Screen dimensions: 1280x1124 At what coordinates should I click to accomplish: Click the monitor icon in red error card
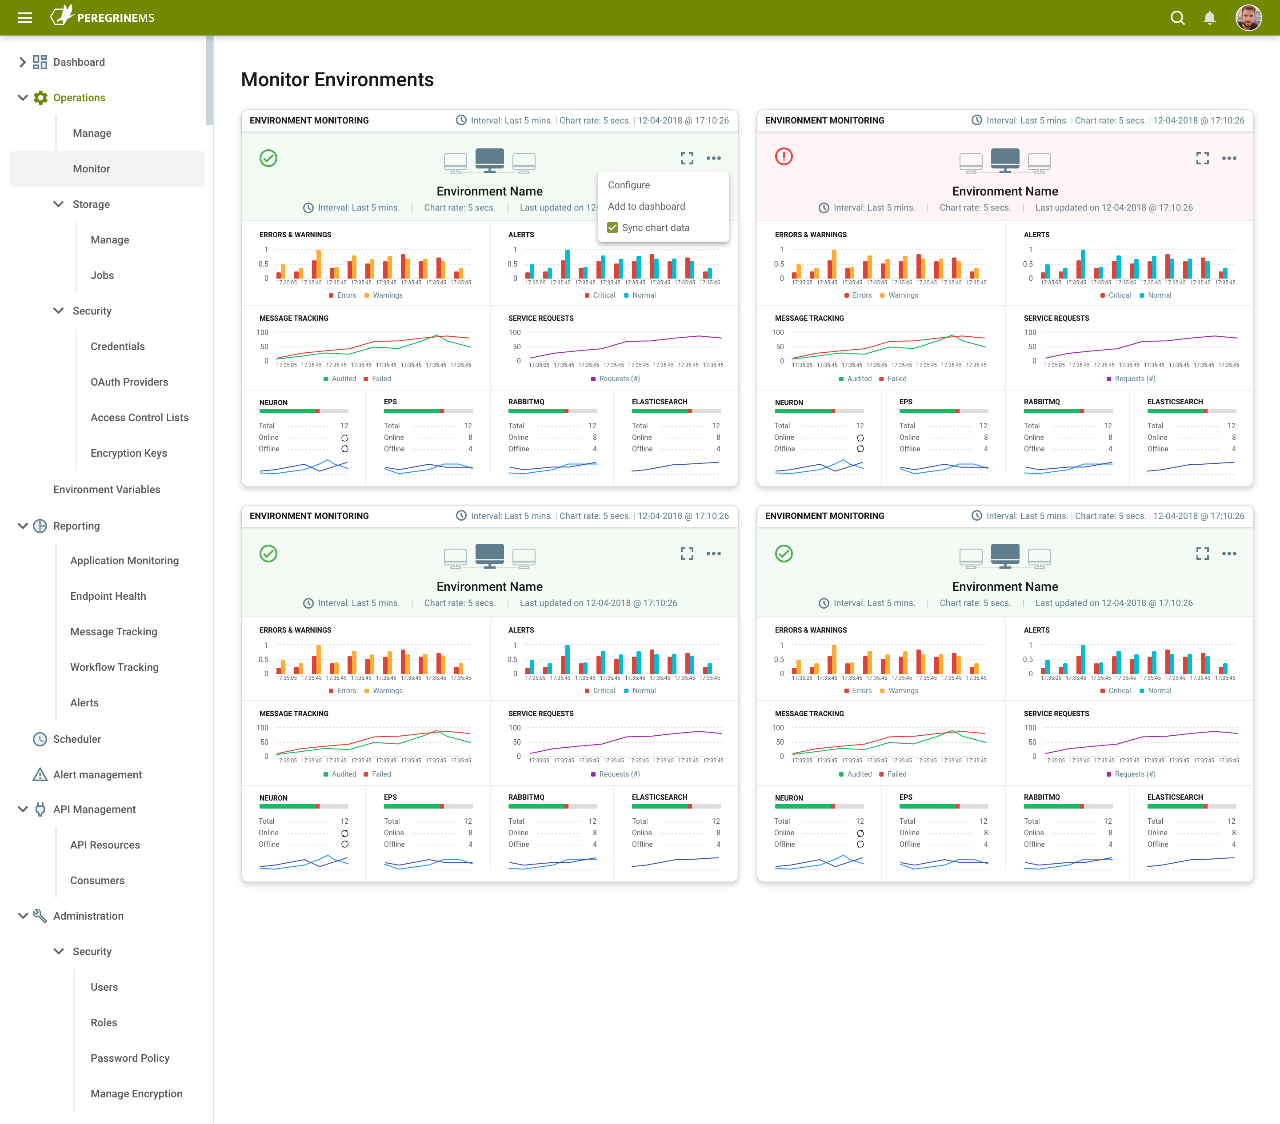1005,160
